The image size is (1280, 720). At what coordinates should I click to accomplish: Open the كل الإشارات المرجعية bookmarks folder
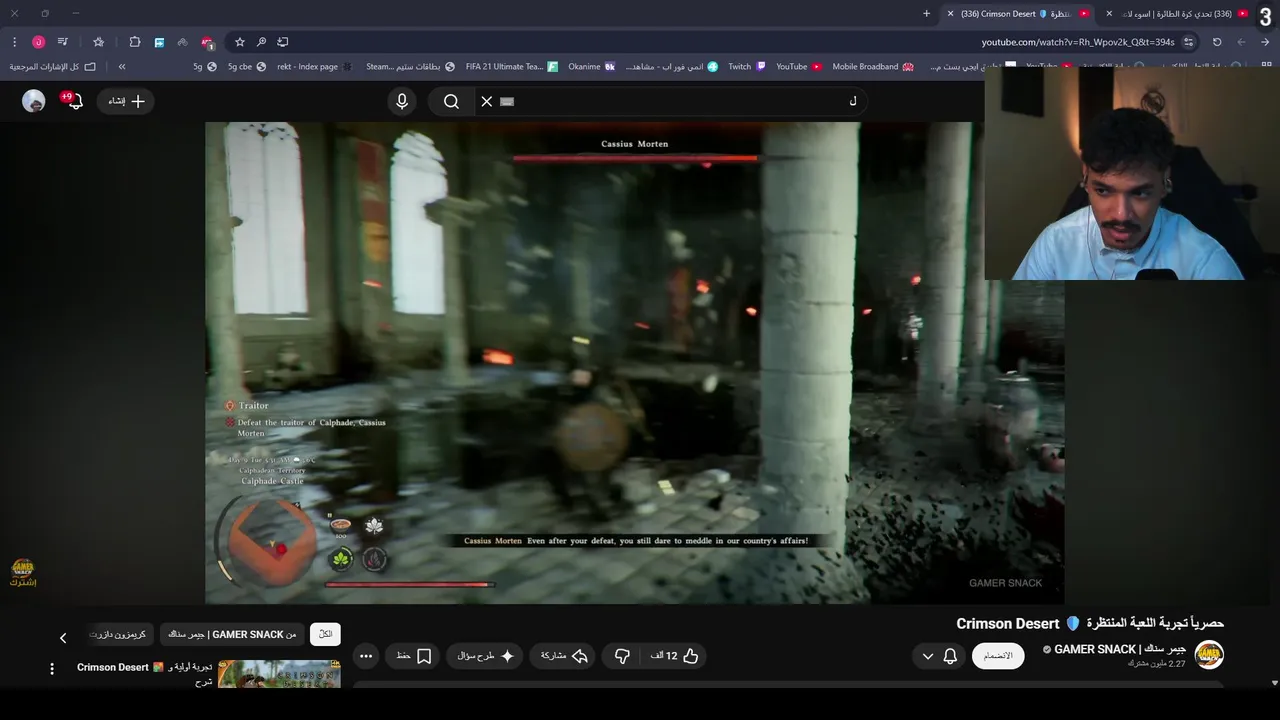pos(53,67)
